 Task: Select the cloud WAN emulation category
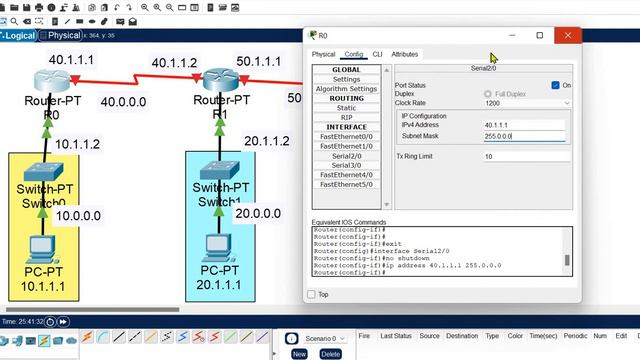pos(71,340)
